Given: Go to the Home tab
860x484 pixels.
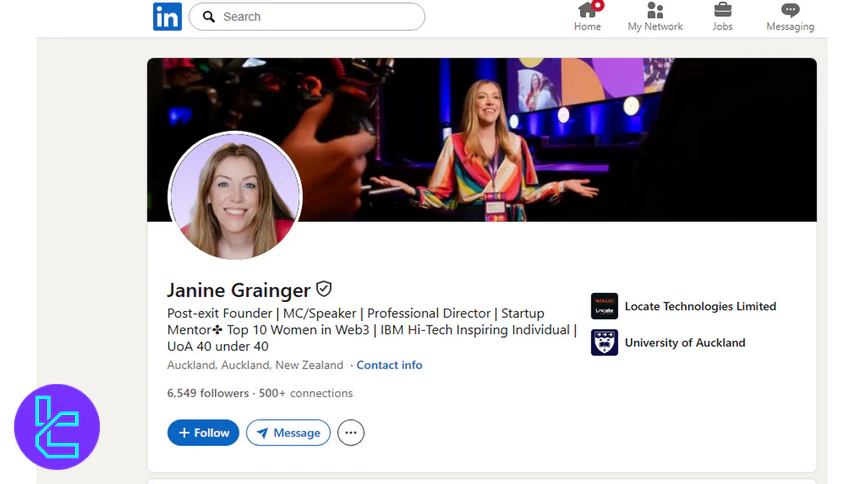Looking at the screenshot, I should 588,16.
